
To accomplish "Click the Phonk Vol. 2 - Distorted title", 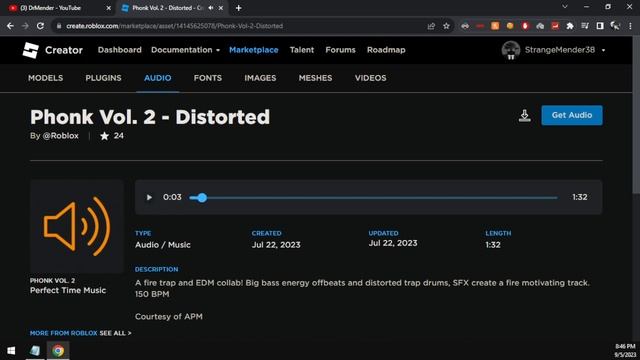I will [150, 117].
